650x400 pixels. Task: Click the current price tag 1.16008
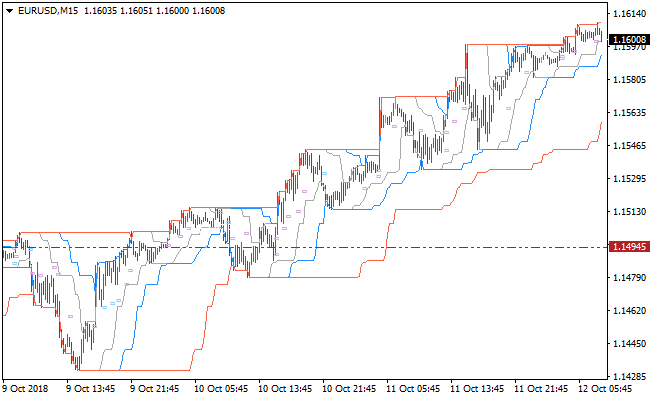[629, 40]
